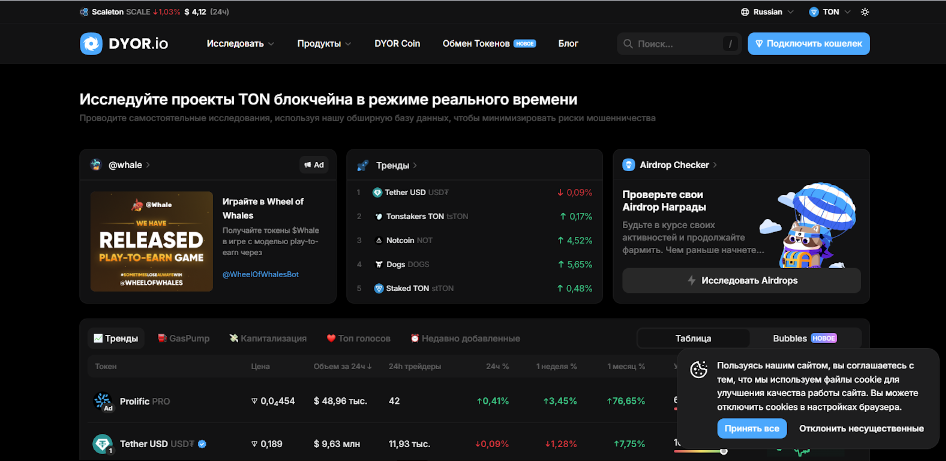Expand the @whale card link
946x461 pixels.
tap(129, 165)
